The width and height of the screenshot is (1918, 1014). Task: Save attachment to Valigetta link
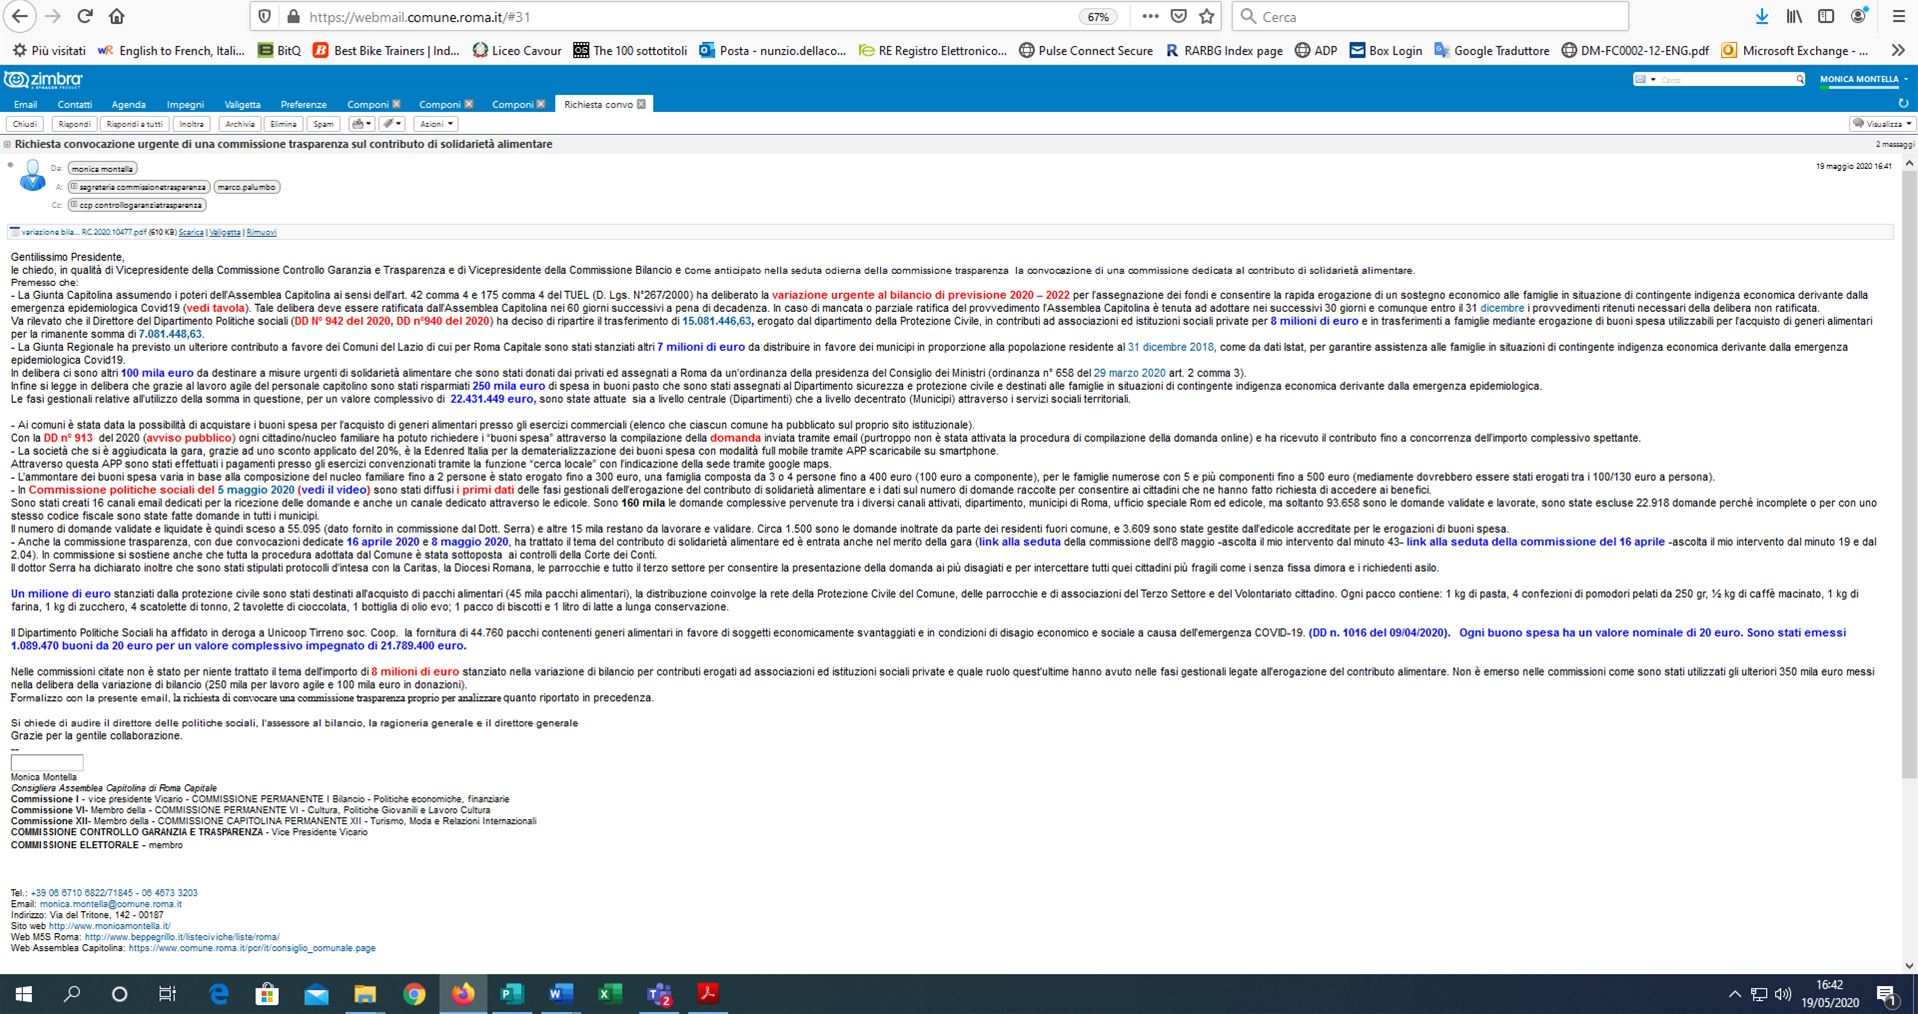click(x=225, y=232)
